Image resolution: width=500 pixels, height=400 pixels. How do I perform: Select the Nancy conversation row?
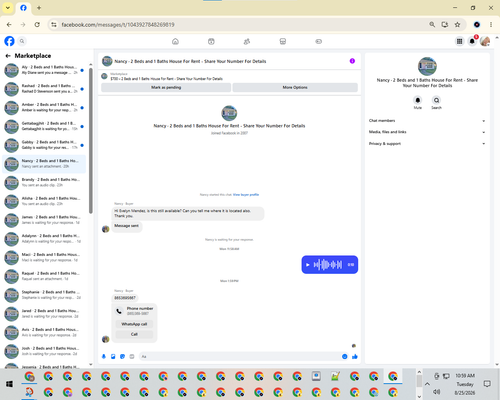[44, 164]
